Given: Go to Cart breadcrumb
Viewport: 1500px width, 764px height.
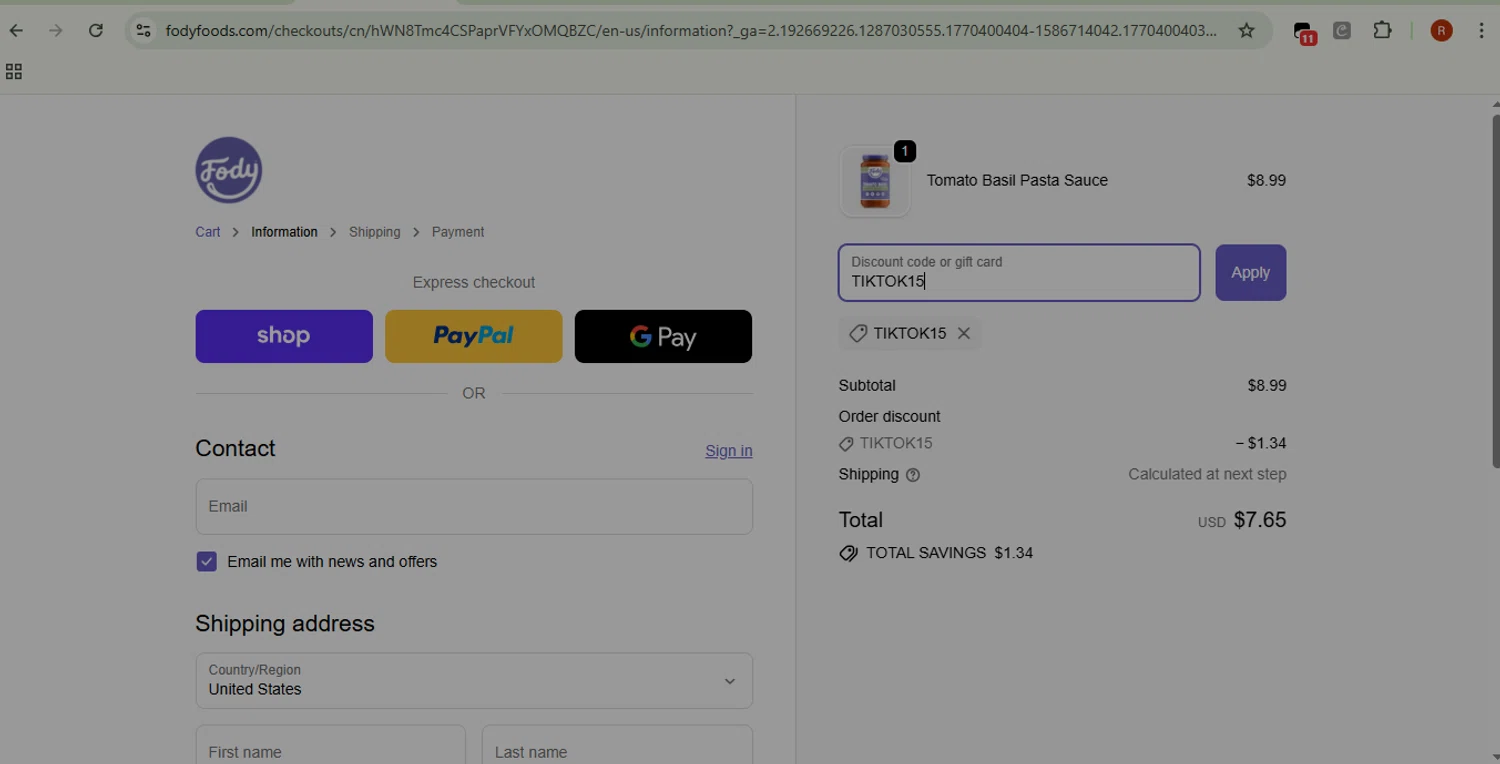Looking at the screenshot, I should pyautogui.click(x=208, y=232).
